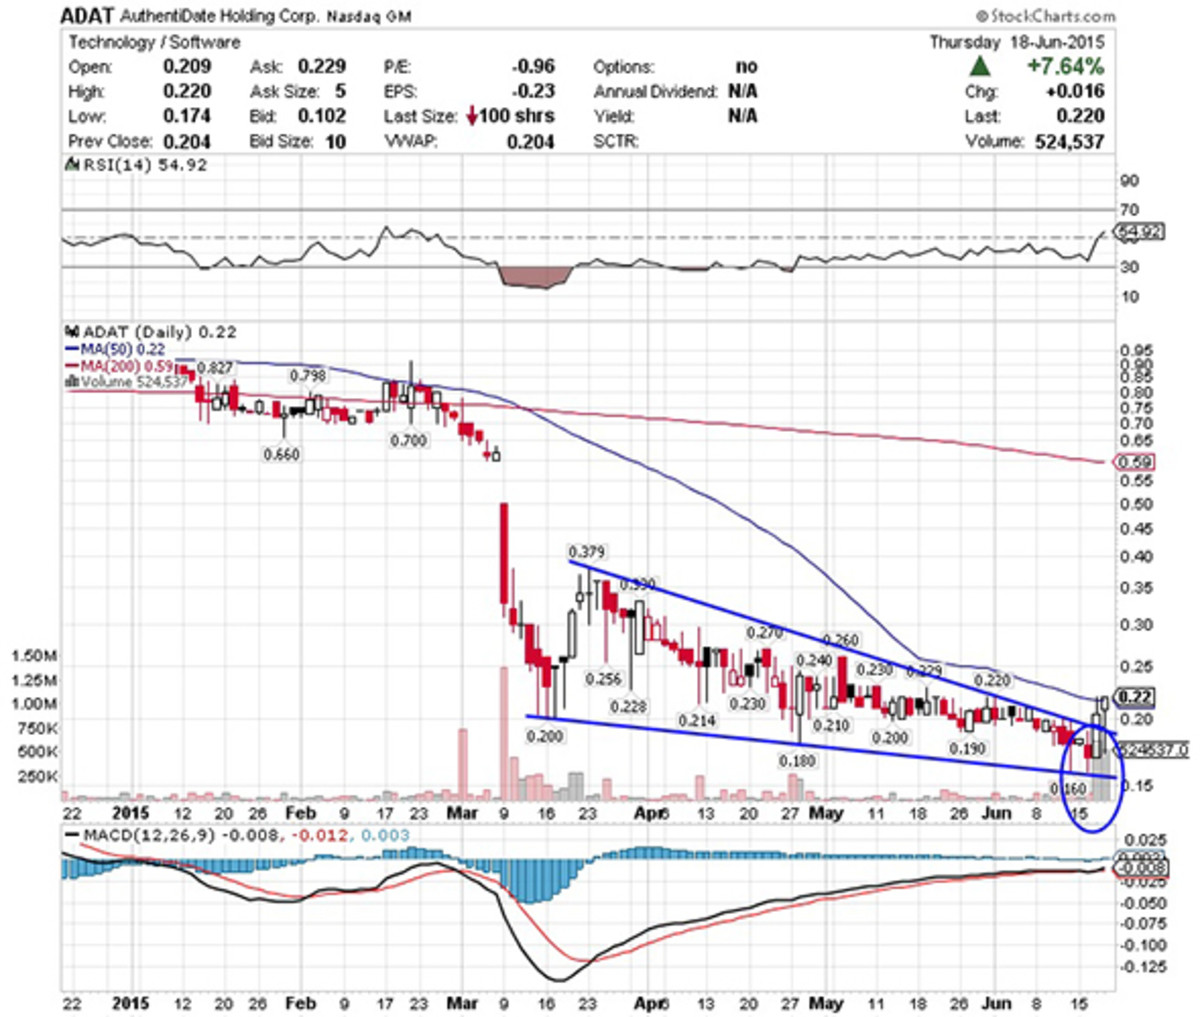This screenshot has width=1200, height=1017.
Task: Click the Low price 0.174
Action: click(187, 116)
